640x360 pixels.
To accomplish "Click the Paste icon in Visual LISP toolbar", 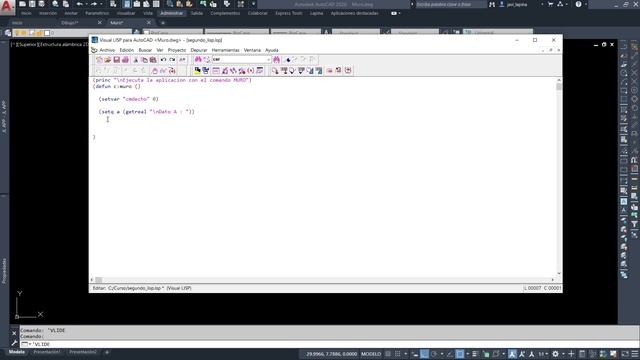I will pos(153,60).
